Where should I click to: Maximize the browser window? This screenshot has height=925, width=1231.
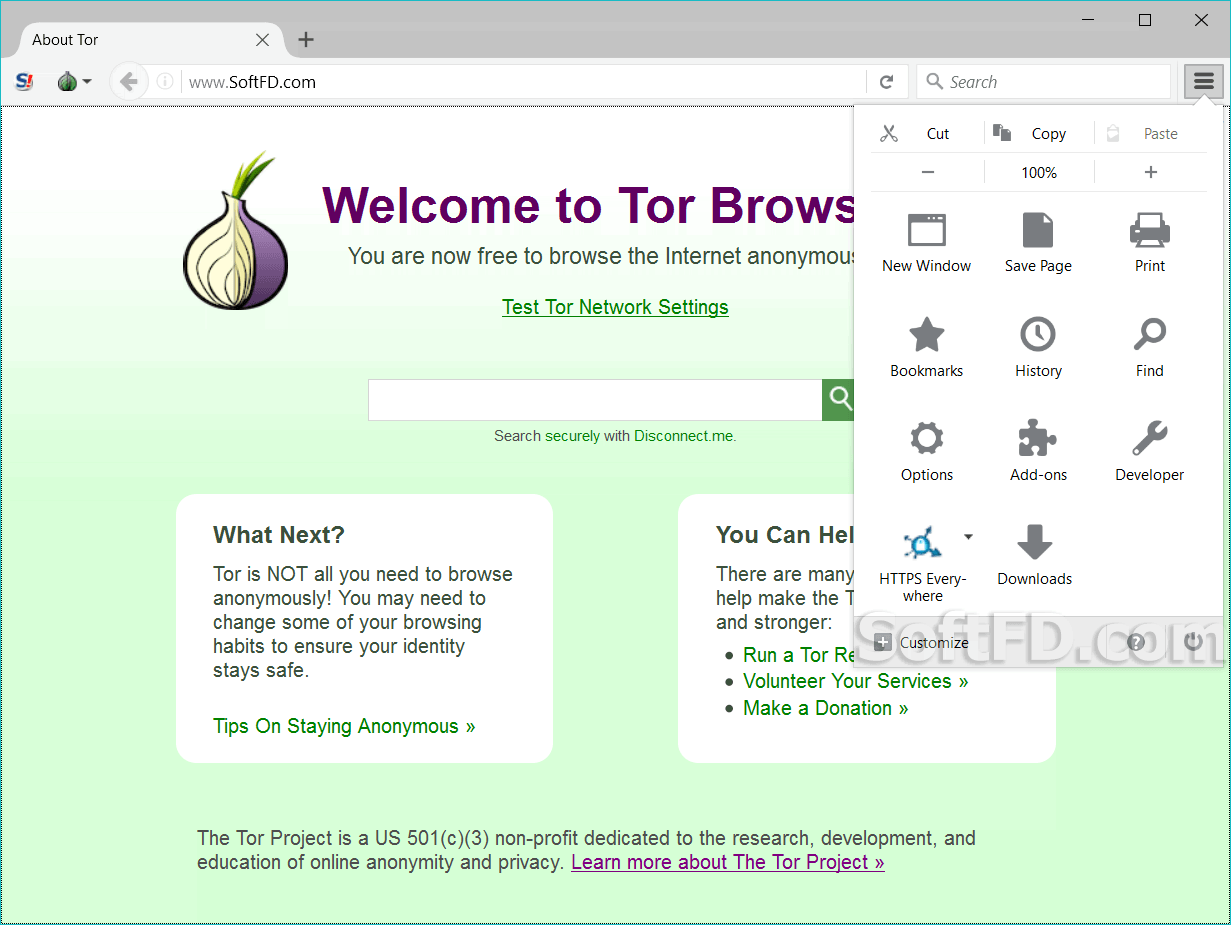[1146, 20]
